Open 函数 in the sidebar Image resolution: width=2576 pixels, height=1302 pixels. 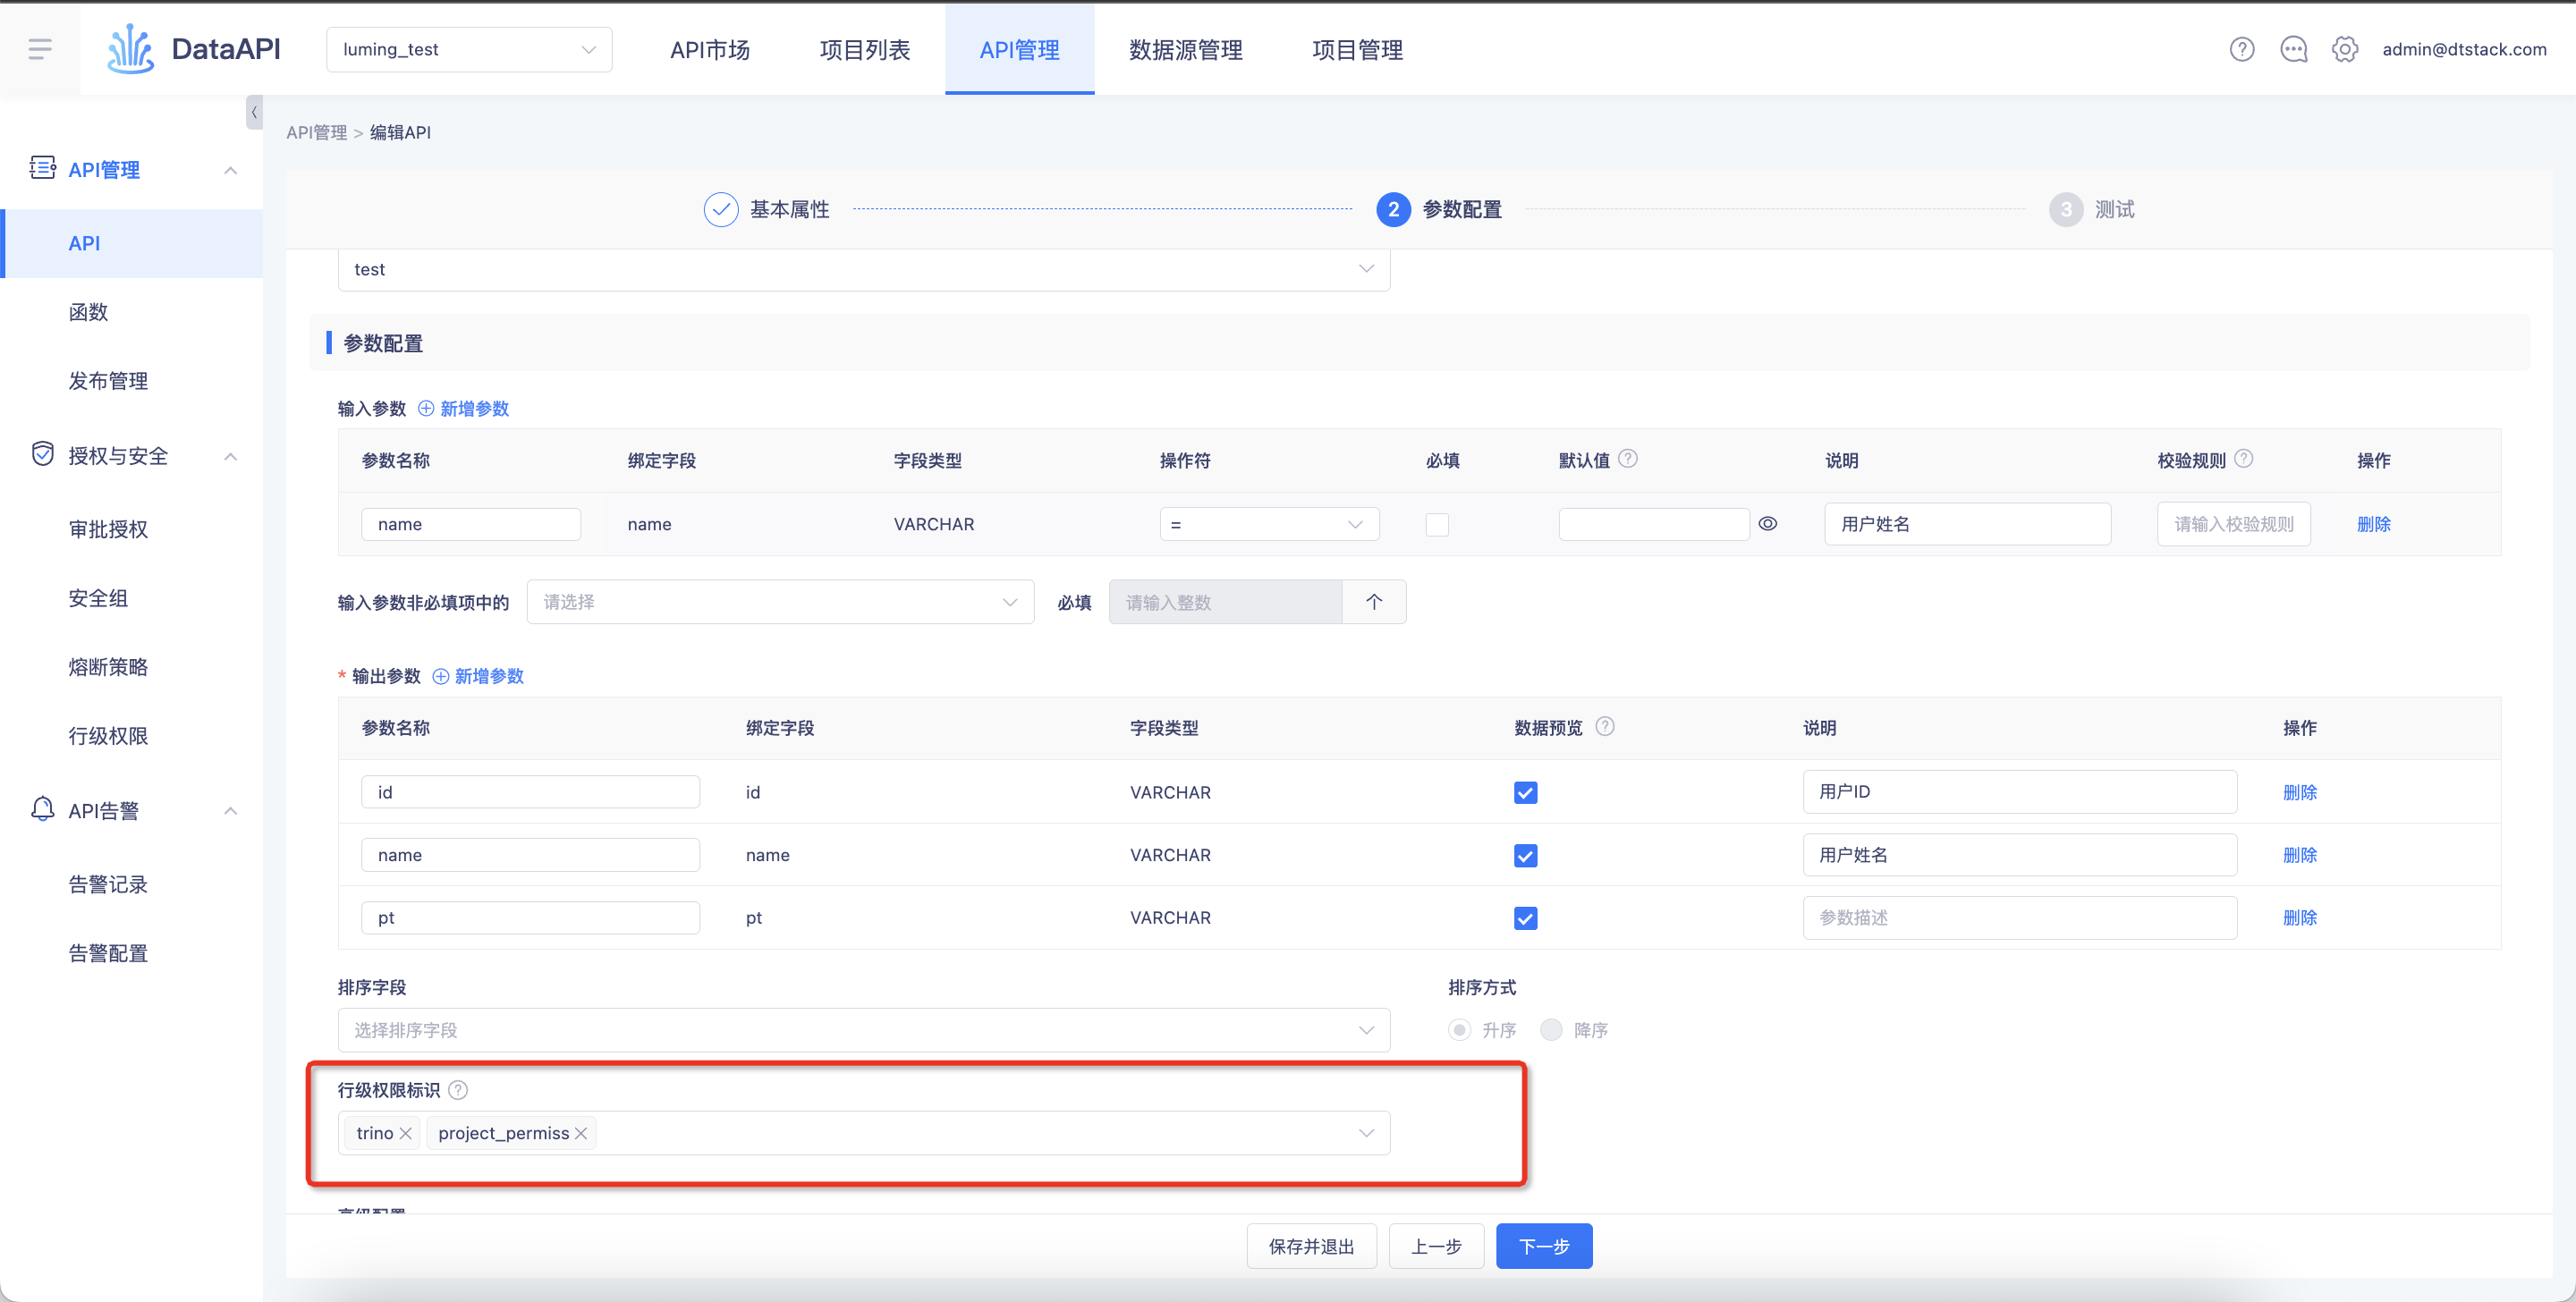point(88,312)
